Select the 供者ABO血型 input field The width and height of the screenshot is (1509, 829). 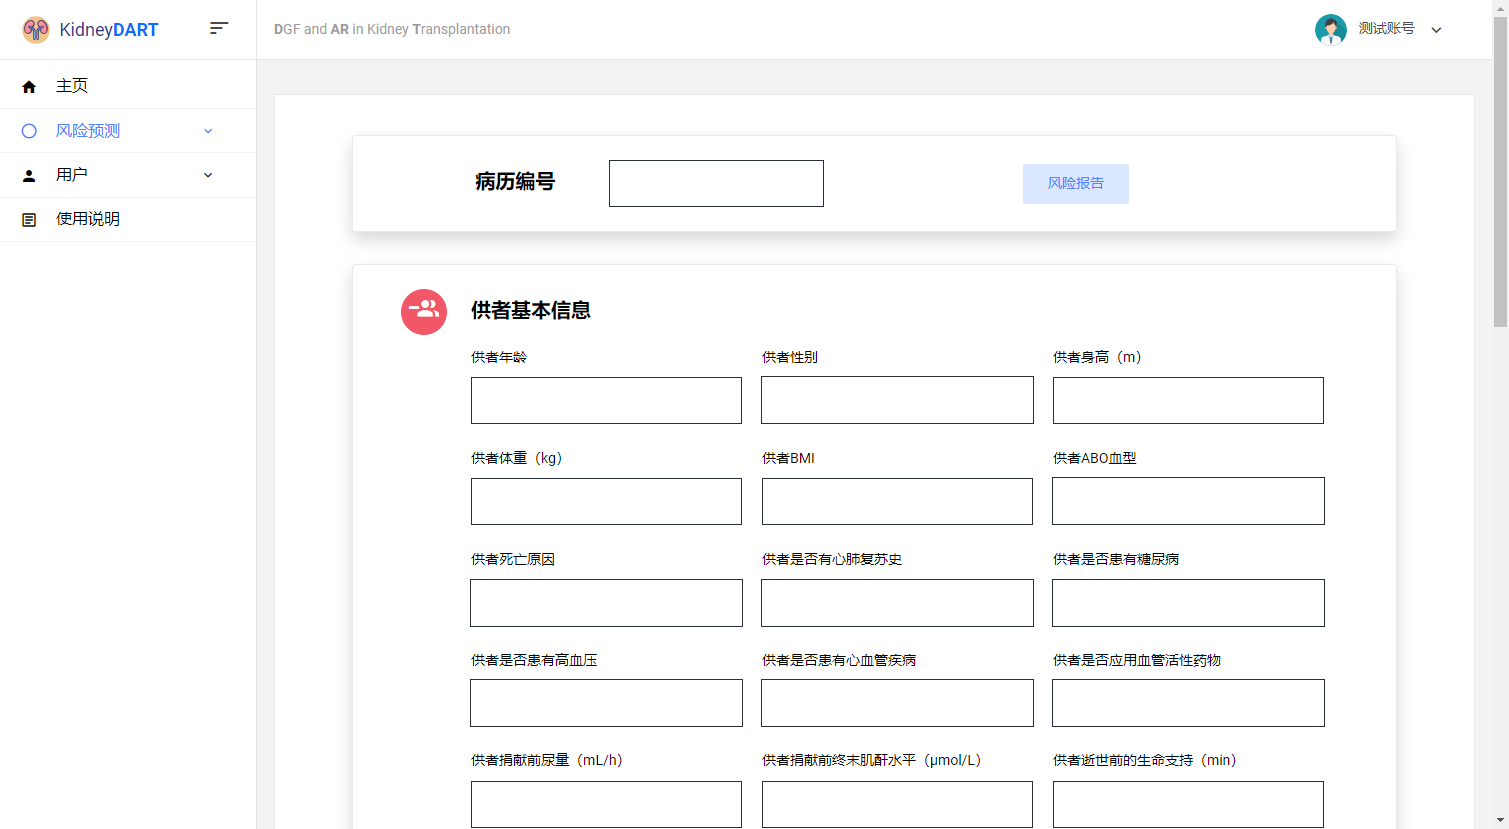(1187, 501)
